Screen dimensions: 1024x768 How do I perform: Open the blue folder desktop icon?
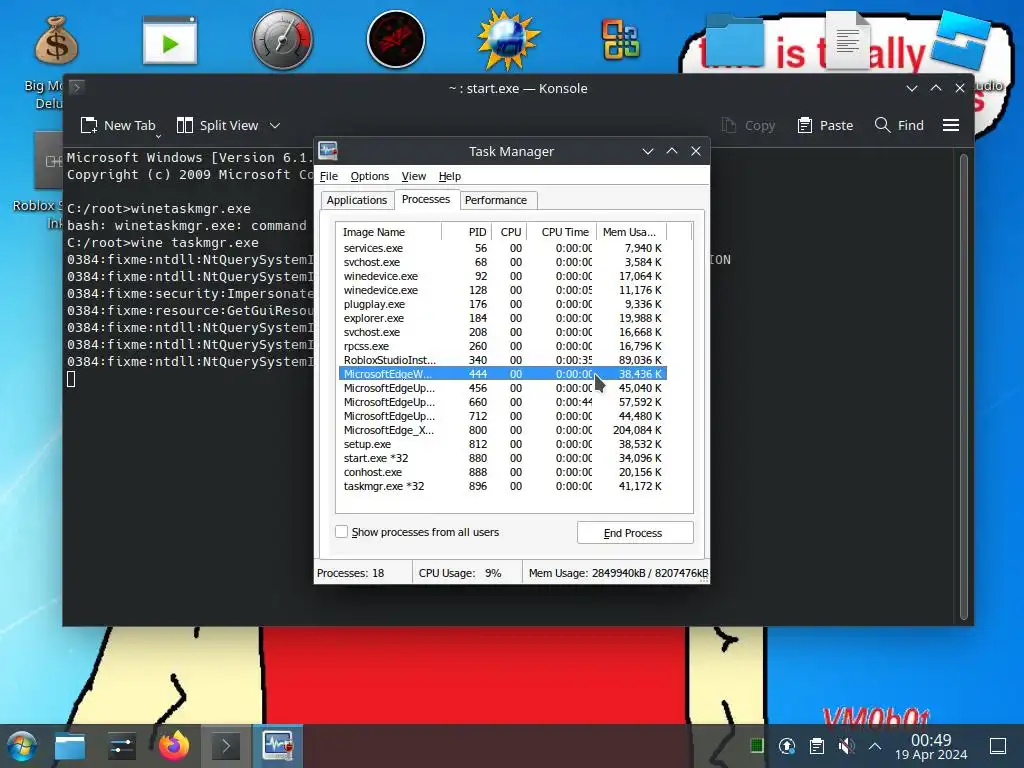(x=735, y=40)
